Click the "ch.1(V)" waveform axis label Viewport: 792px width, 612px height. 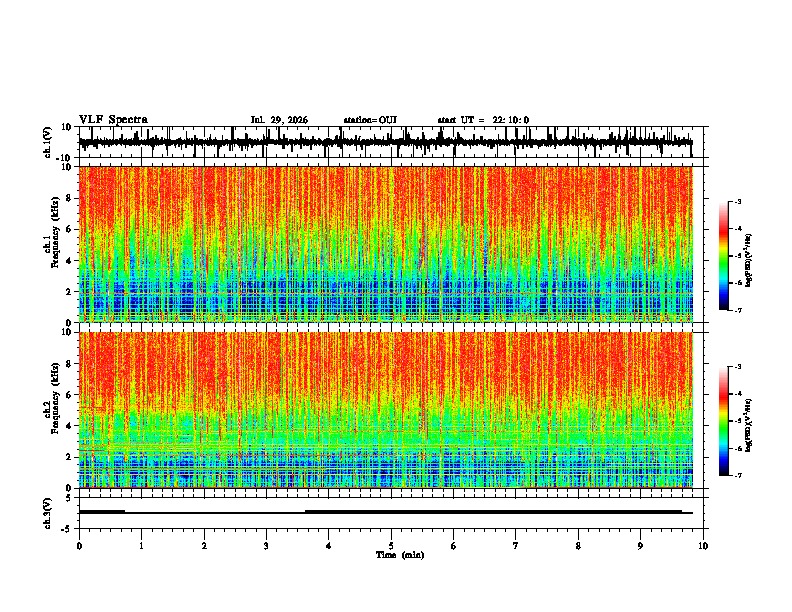point(48,142)
